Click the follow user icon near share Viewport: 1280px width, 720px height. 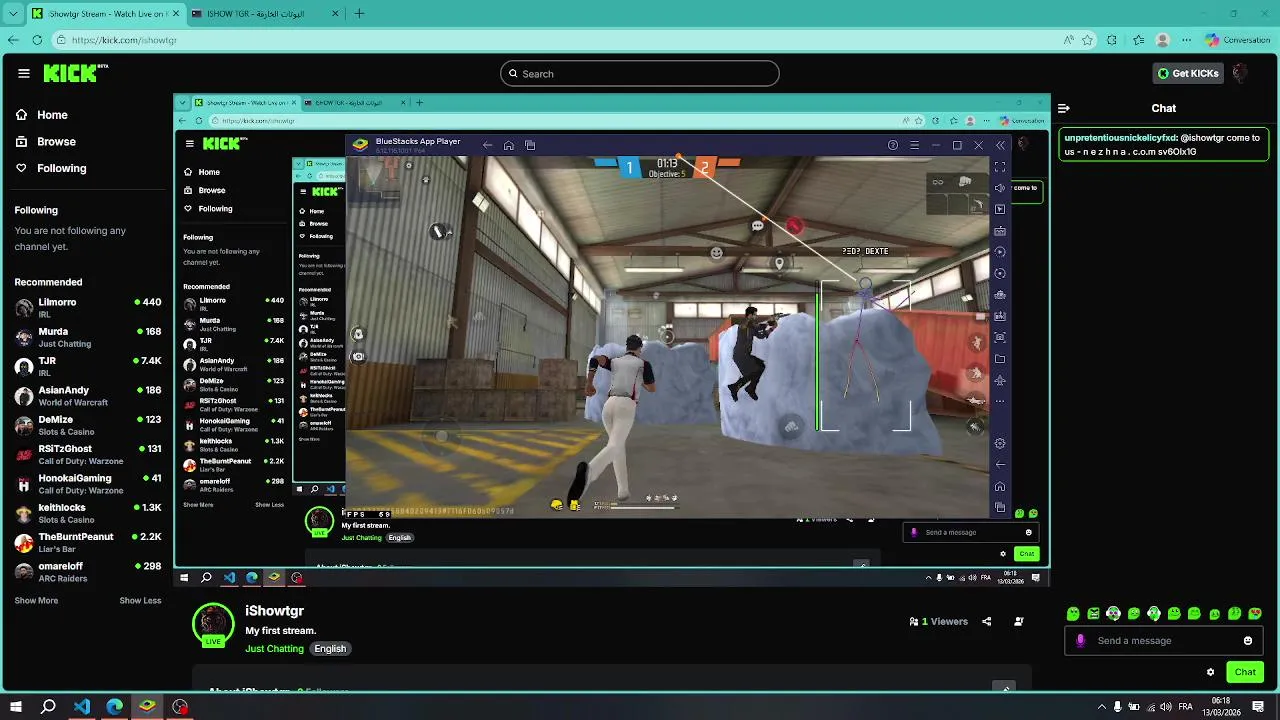[1019, 621]
